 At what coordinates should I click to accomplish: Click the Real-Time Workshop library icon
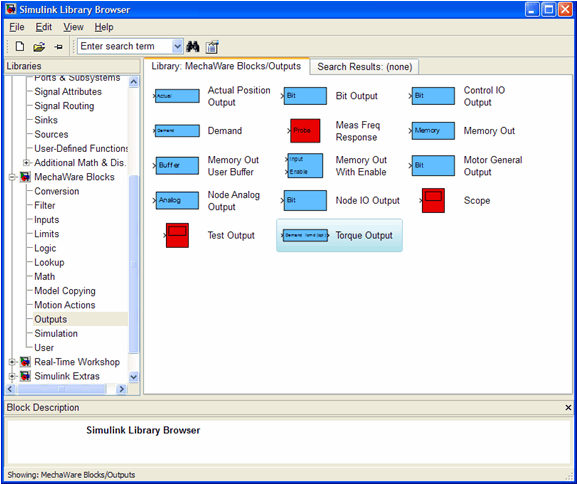(x=25, y=362)
